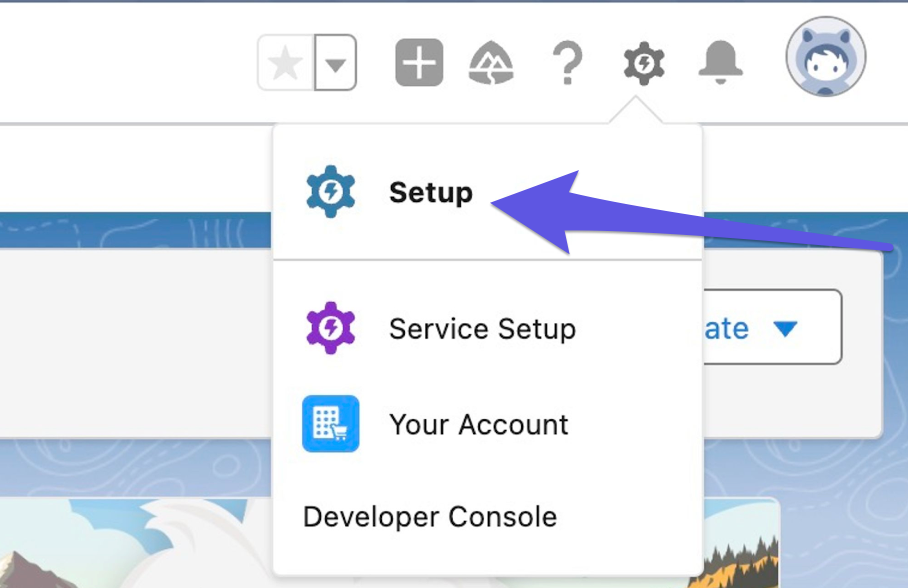
Task: Launch Developer Console
Action: pyautogui.click(x=429, y=517)
